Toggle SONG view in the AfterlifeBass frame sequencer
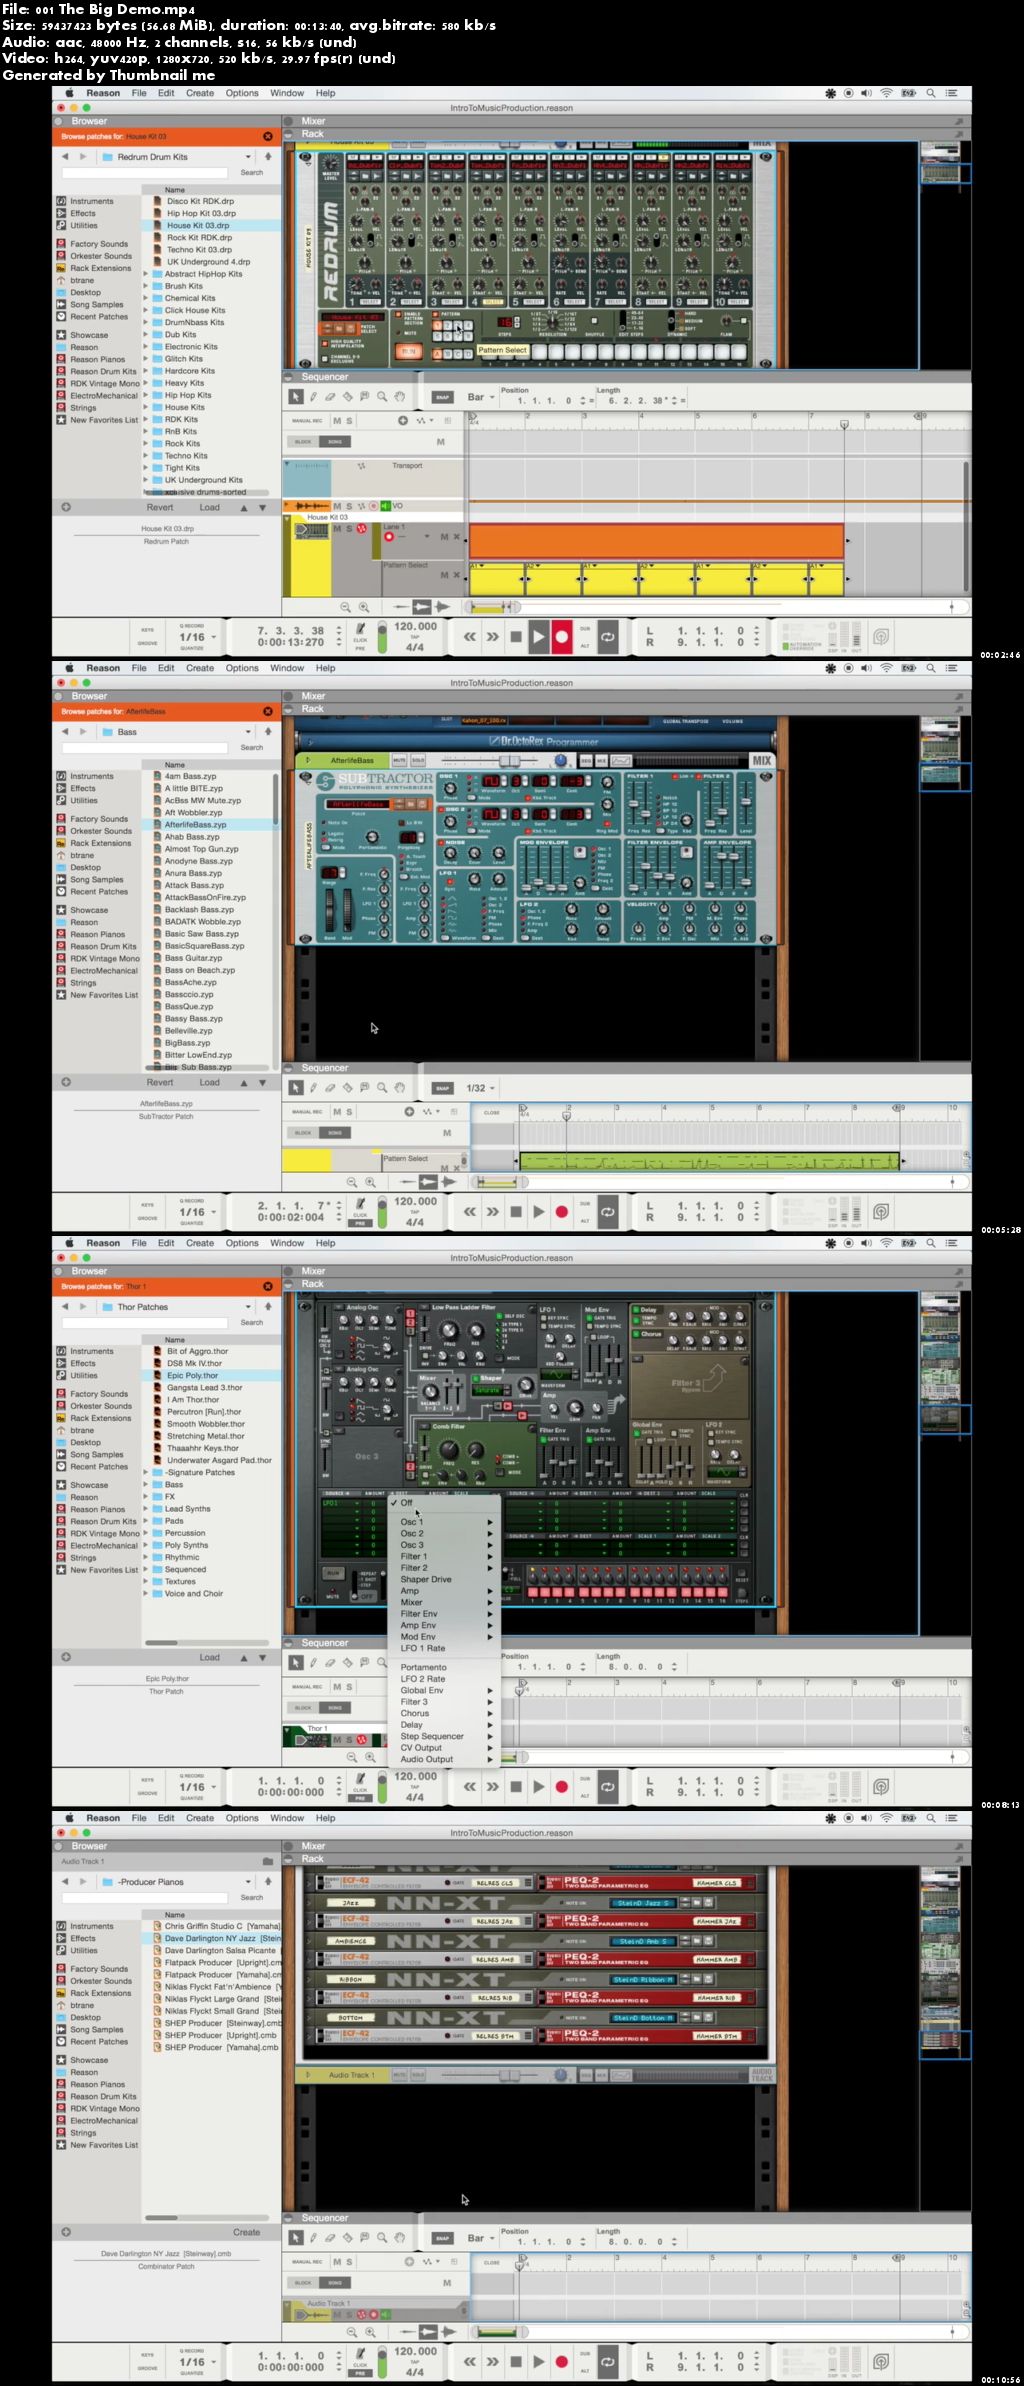 (x=335, y=1133)
